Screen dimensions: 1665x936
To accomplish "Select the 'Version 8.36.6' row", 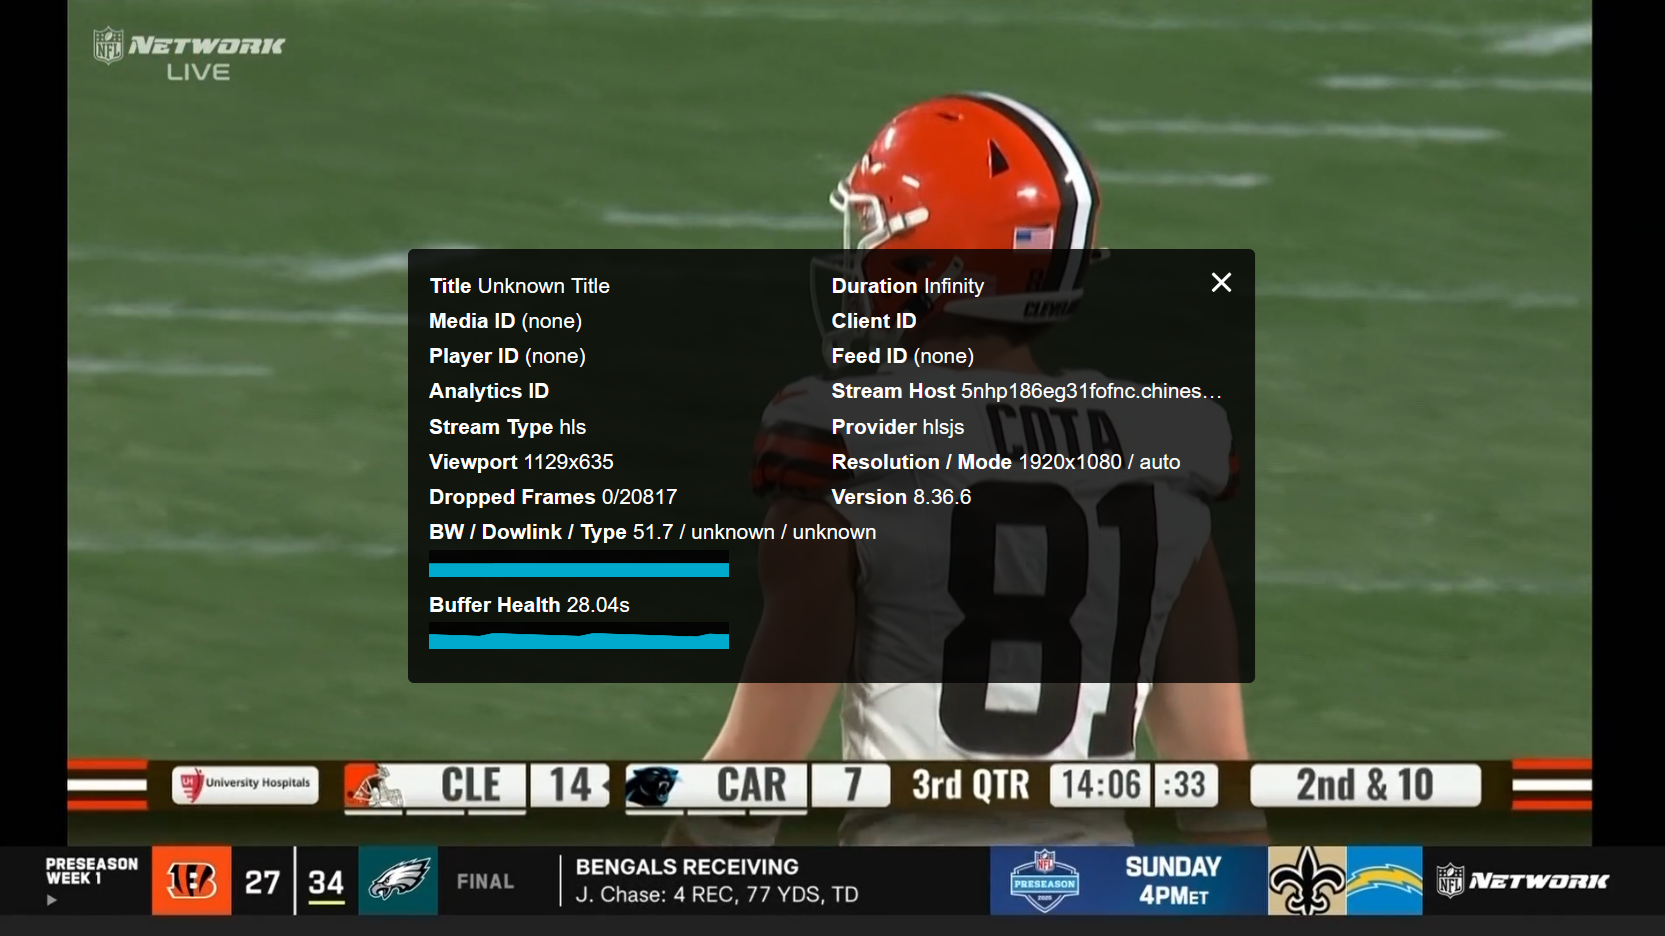I will [x=901, y=497].
